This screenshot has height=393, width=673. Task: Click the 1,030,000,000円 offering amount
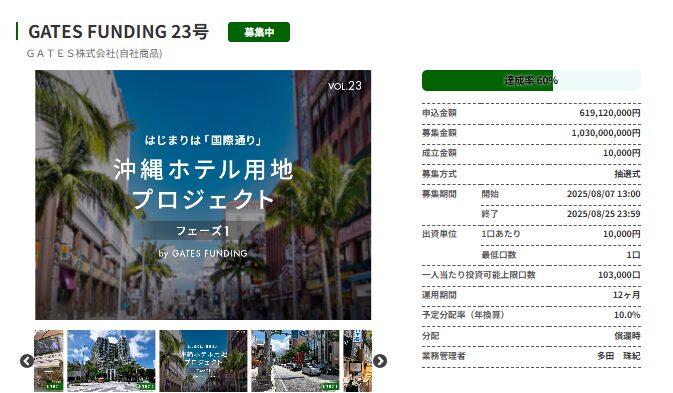coord(606,133)
